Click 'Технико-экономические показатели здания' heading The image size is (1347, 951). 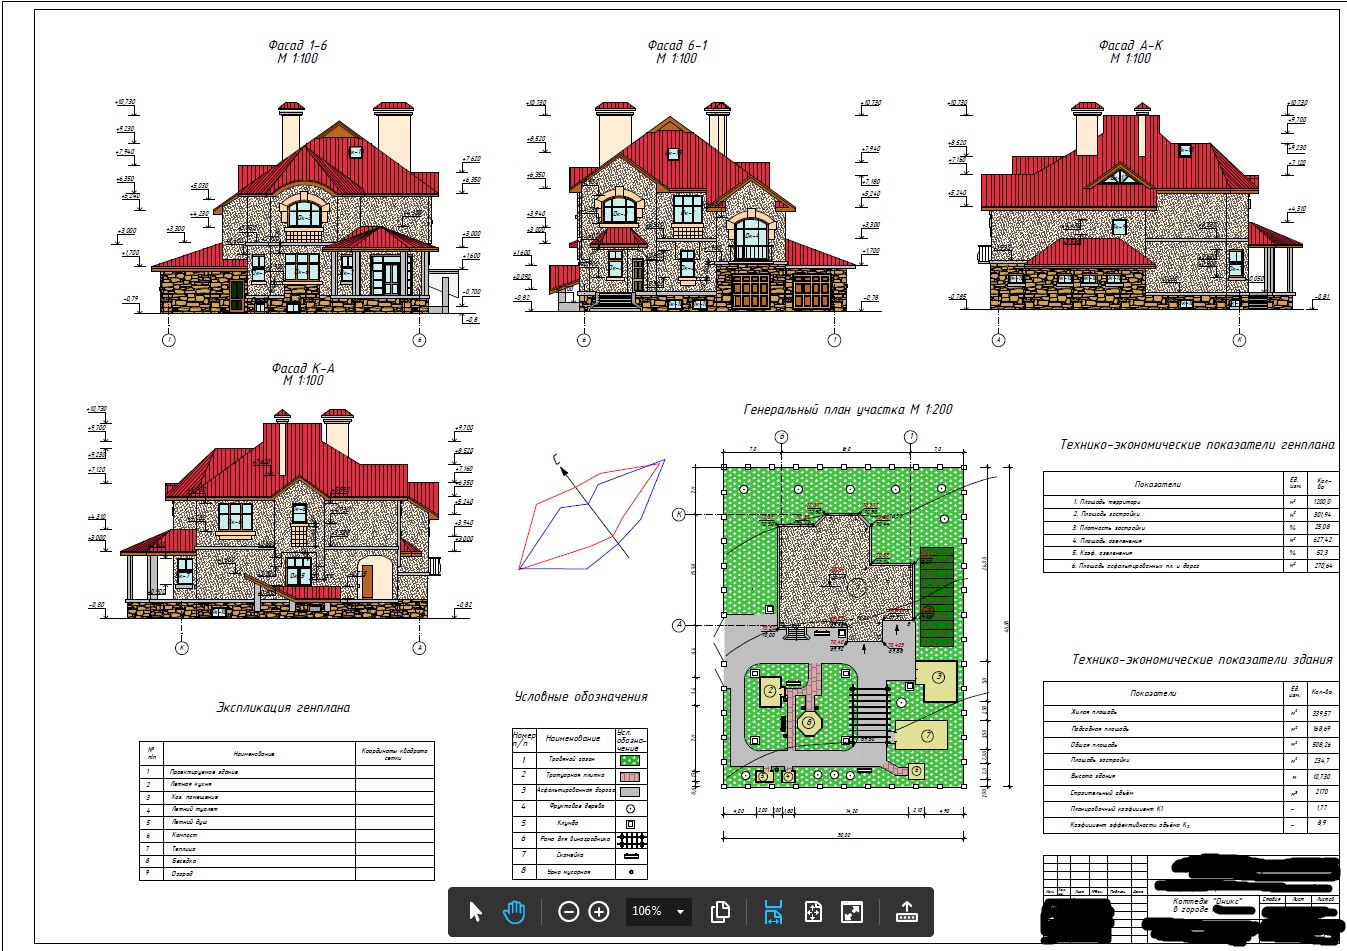coord(1202,659)
